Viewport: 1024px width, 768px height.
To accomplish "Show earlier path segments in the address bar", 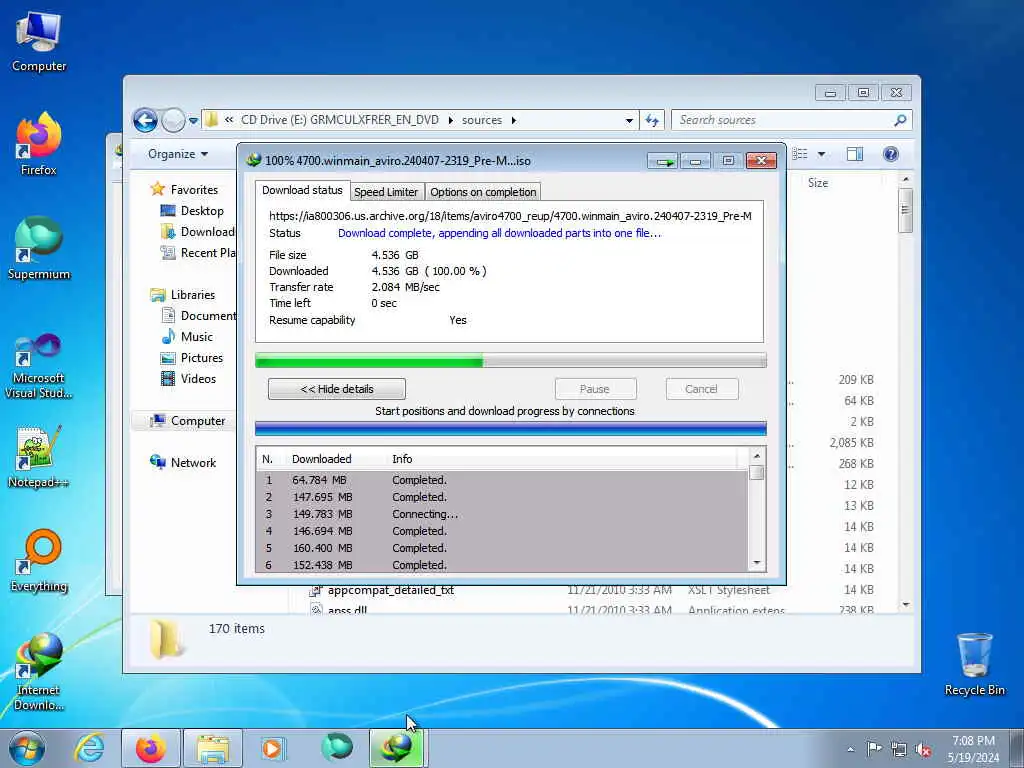I will click(229, 120).
